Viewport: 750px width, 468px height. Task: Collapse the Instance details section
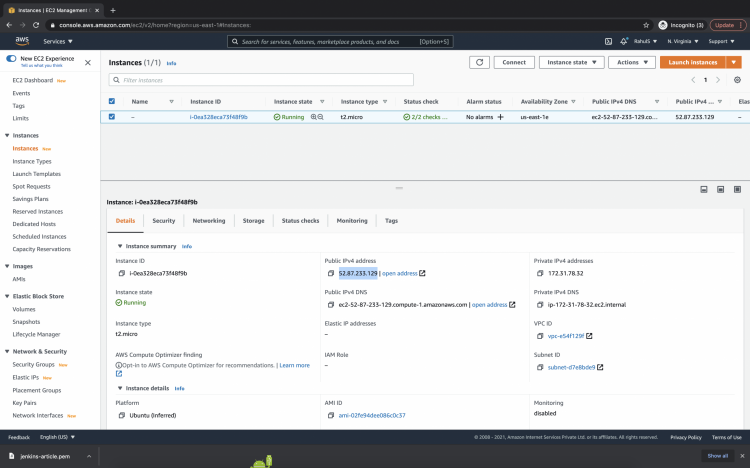point(120,388)
